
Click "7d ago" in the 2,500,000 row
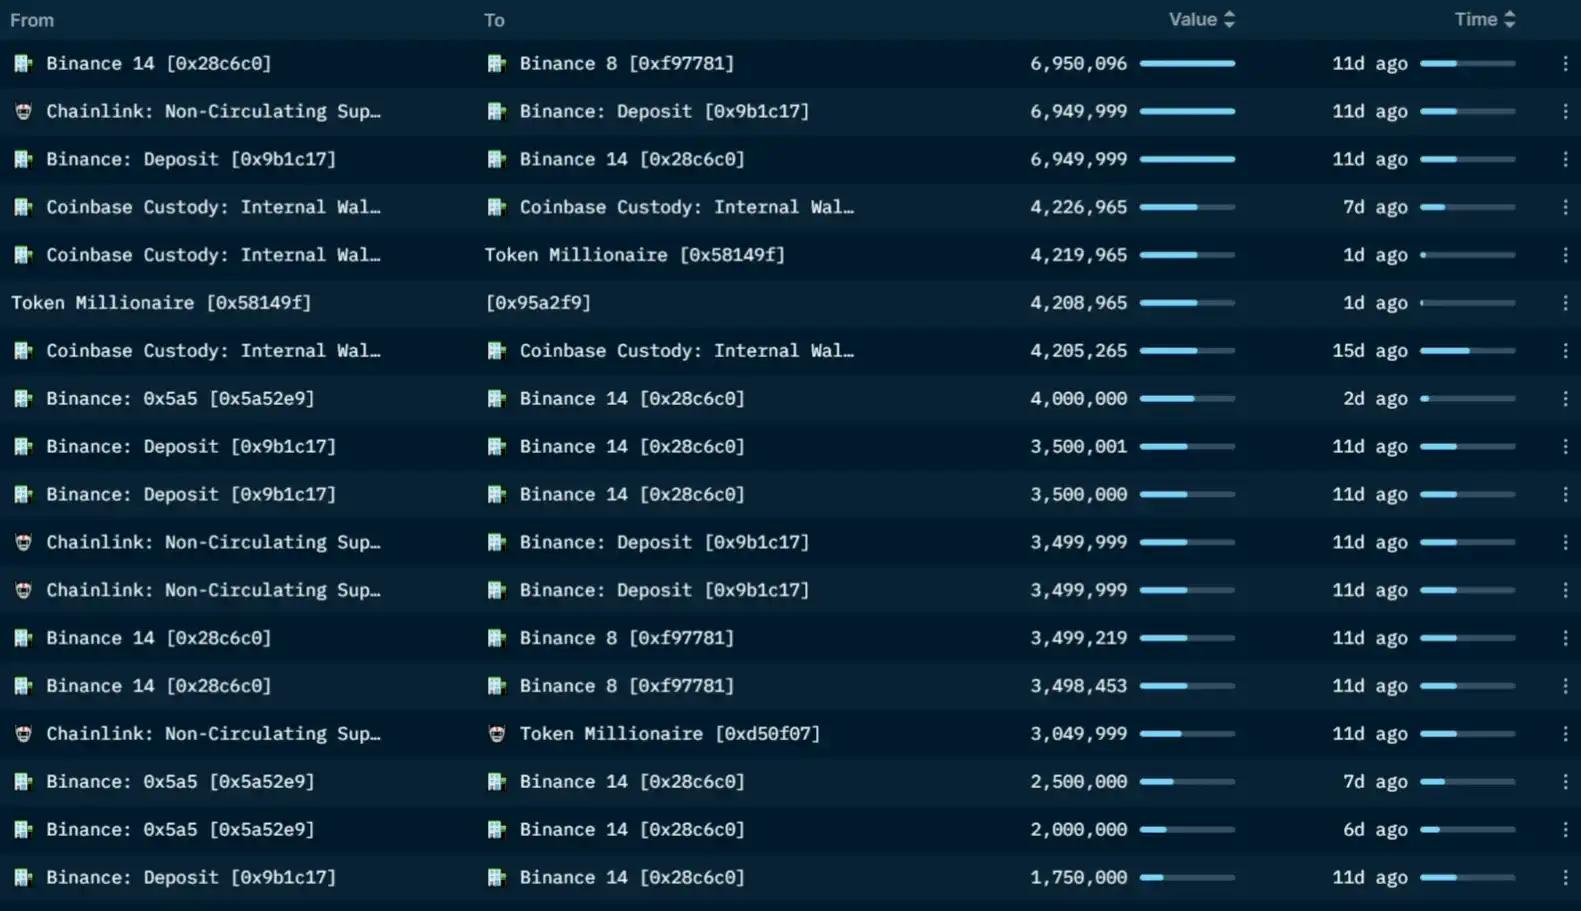[x=1376, y=782]
